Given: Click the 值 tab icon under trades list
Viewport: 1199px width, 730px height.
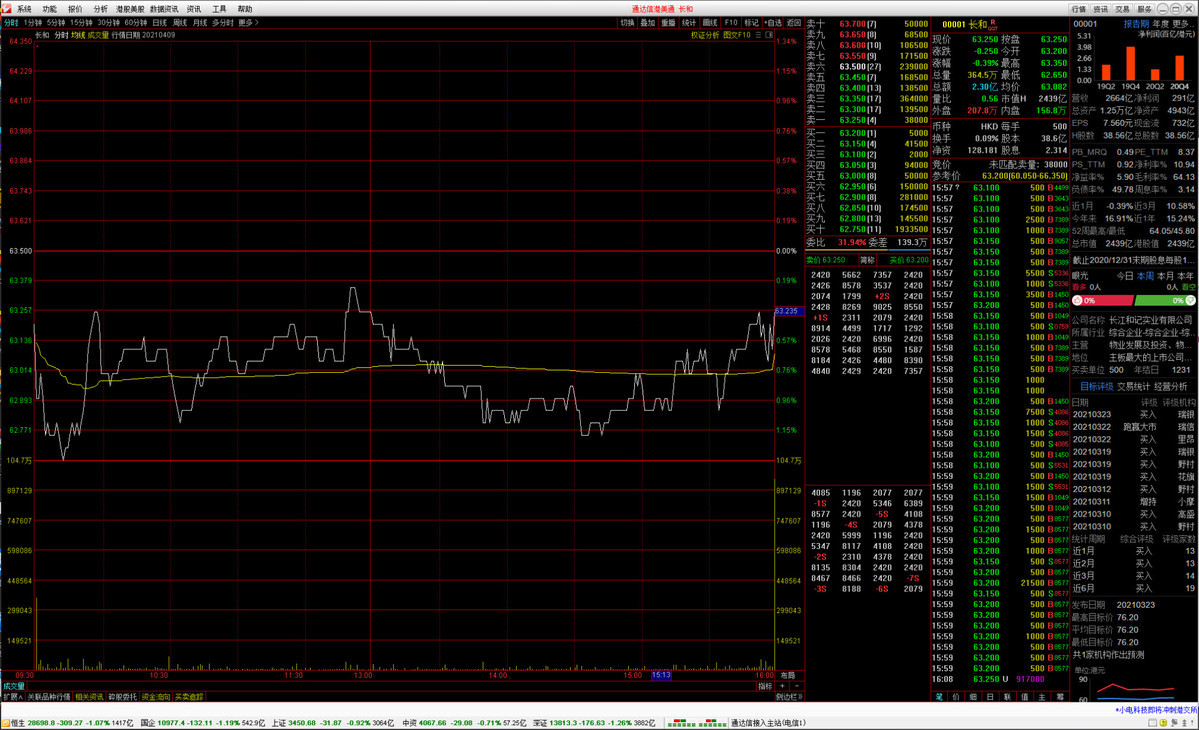Looking at the screenshot, I should 1025,697.
